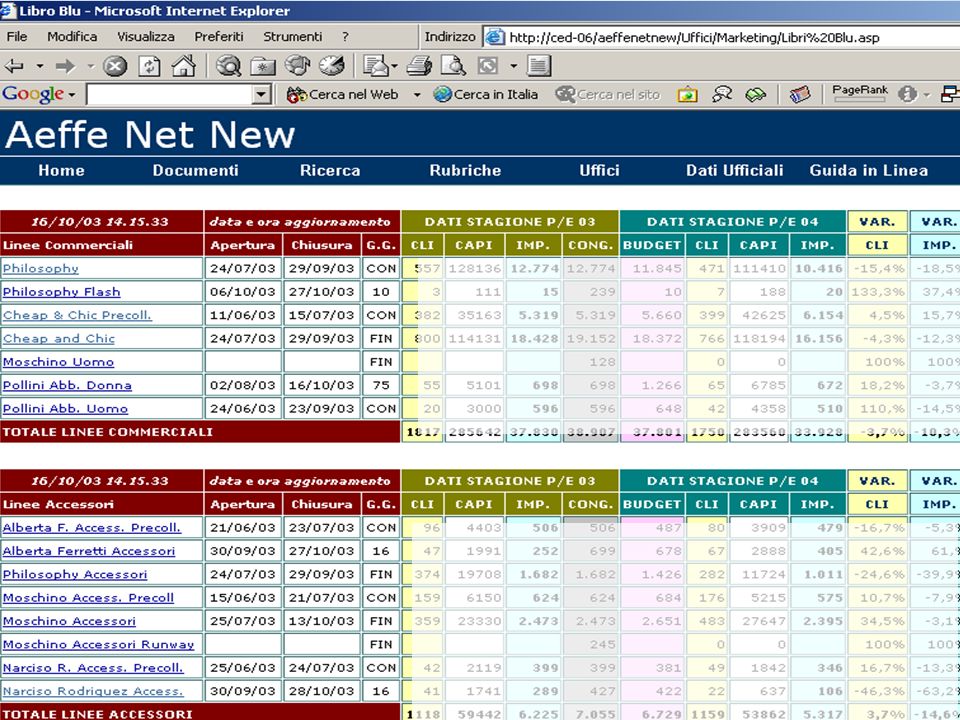
Task: Open Alberta F. Access. Precoll. link
Action: 92,527
